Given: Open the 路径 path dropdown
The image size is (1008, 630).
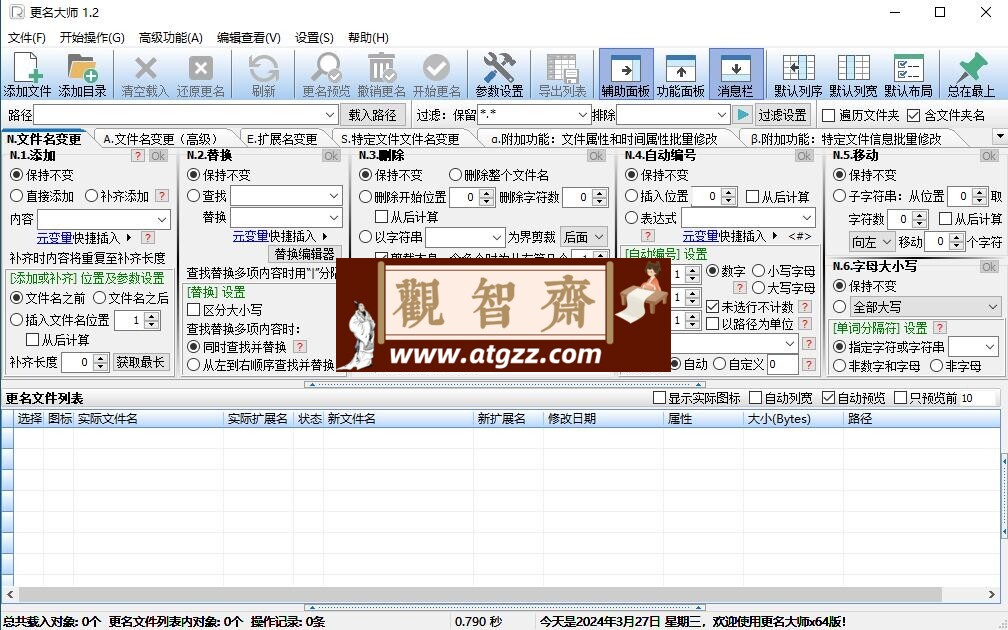Looking at the screenshot, I should pos(330,115).
